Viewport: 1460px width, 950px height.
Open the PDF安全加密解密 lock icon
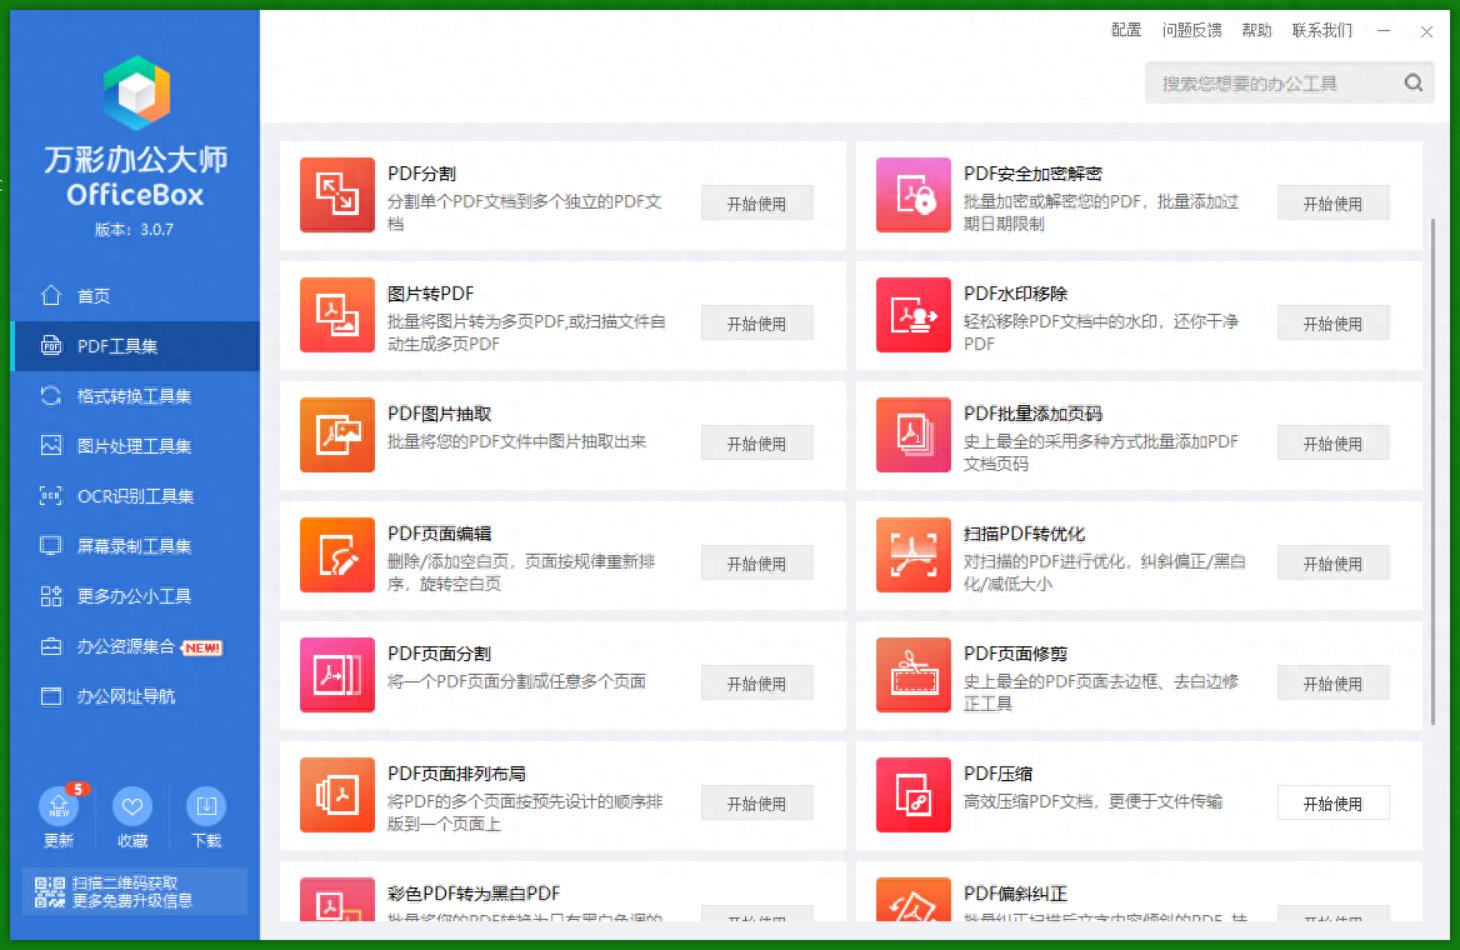tap(913, 195)
